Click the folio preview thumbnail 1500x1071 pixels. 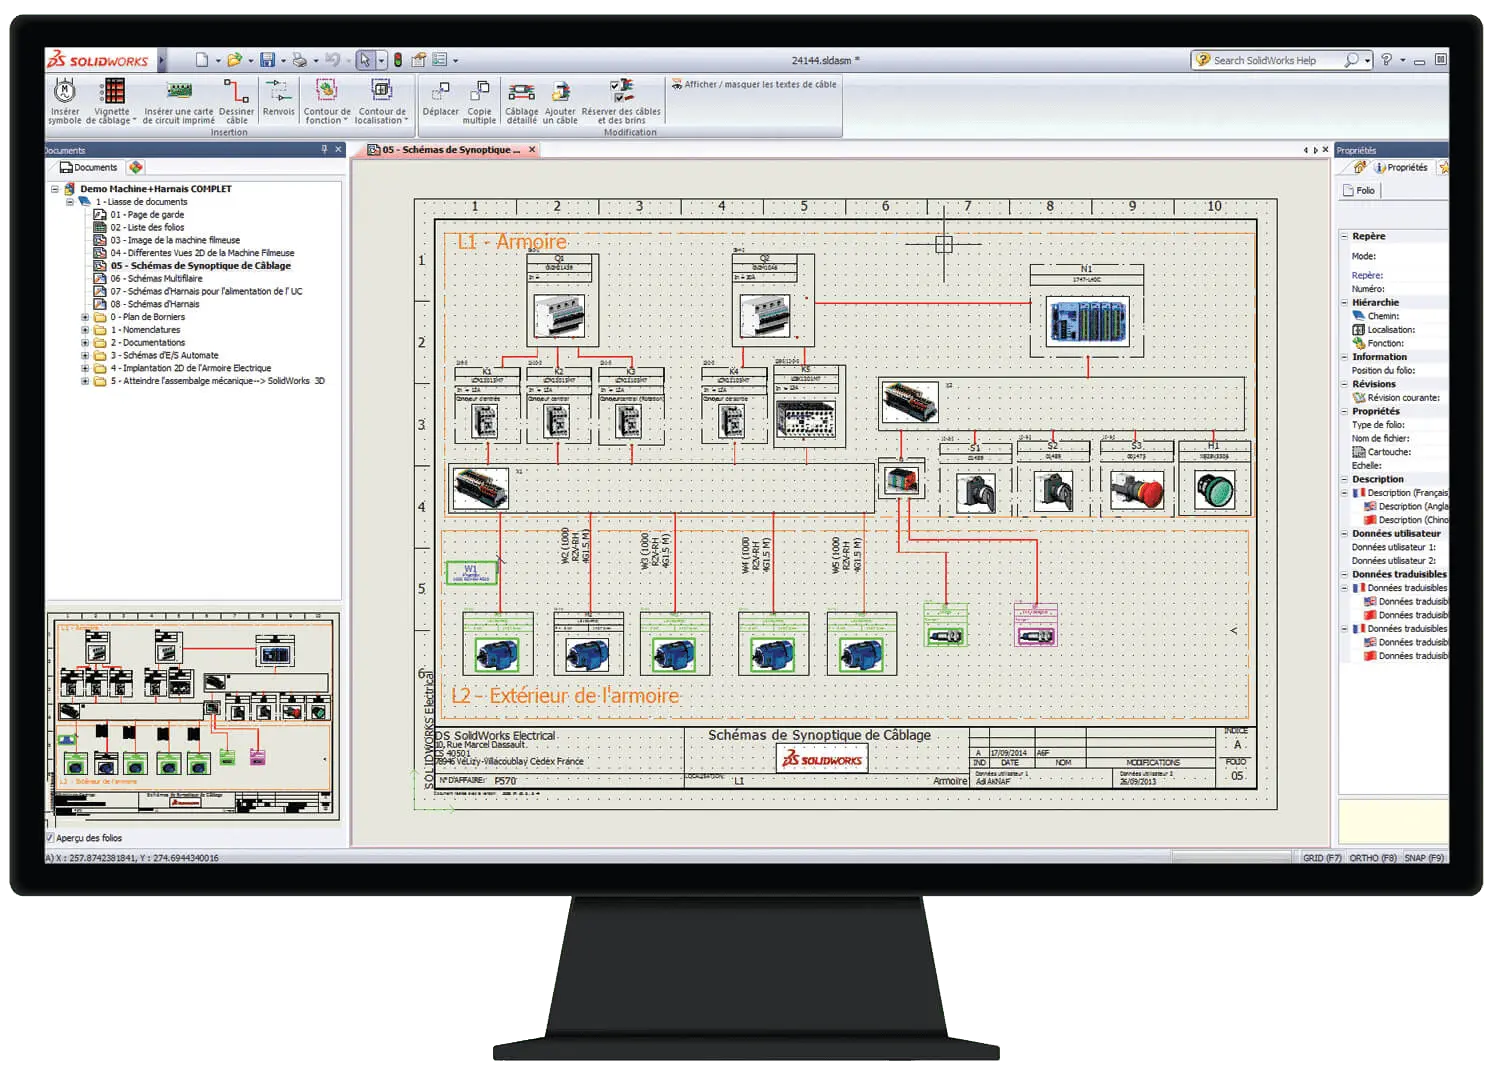[194, 718]
